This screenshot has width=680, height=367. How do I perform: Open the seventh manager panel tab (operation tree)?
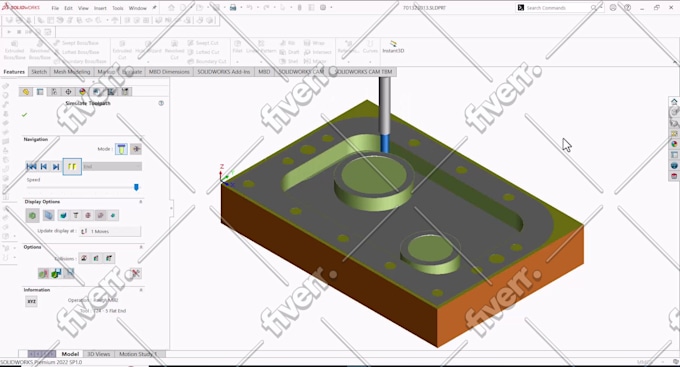pyautogui.click(x=111, y=92)
